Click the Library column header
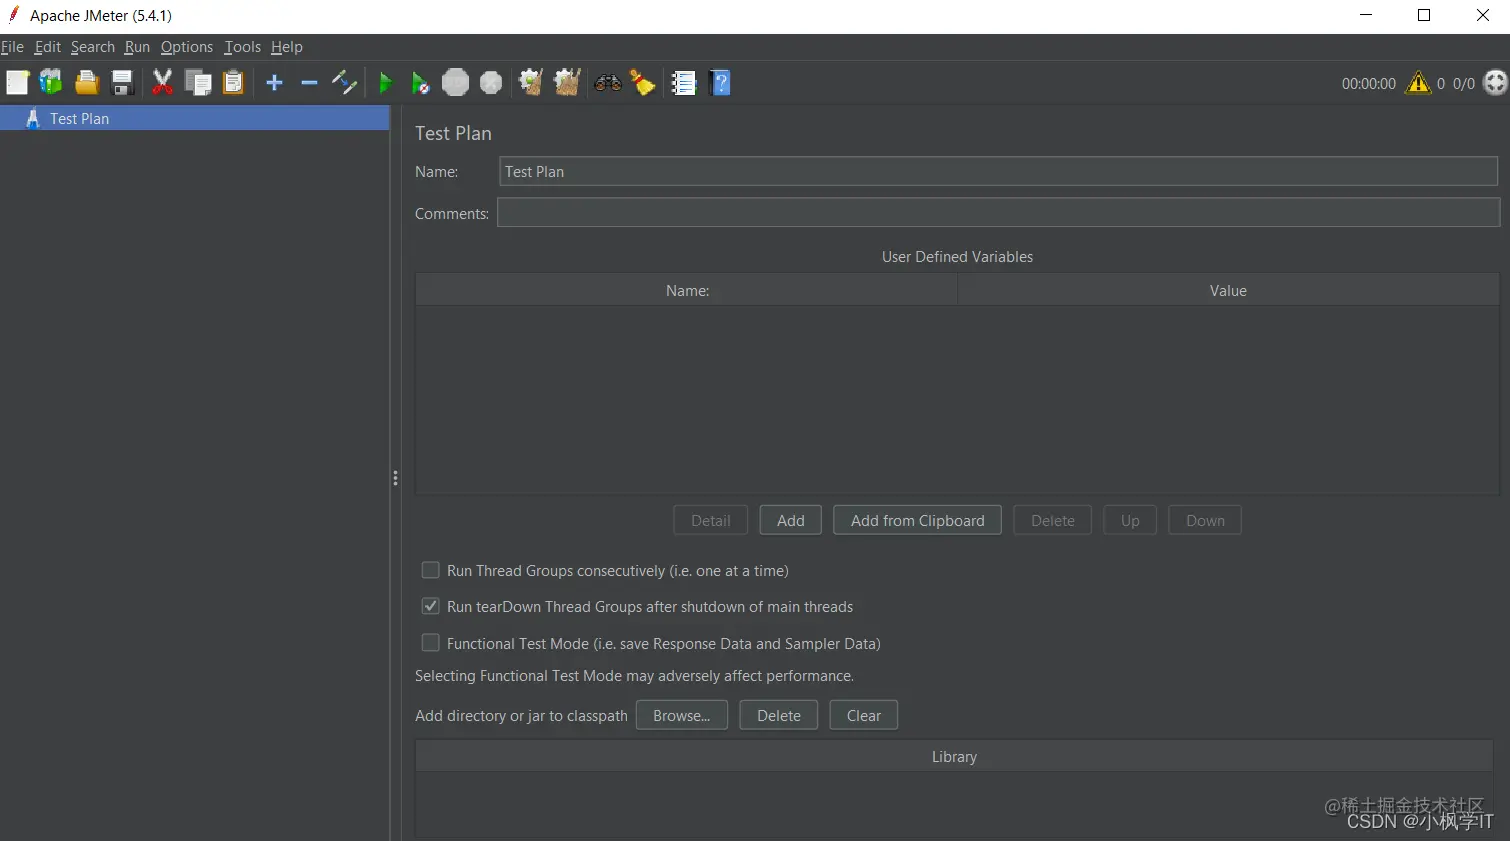The image size is (1510, 841). tap(954, 756)
